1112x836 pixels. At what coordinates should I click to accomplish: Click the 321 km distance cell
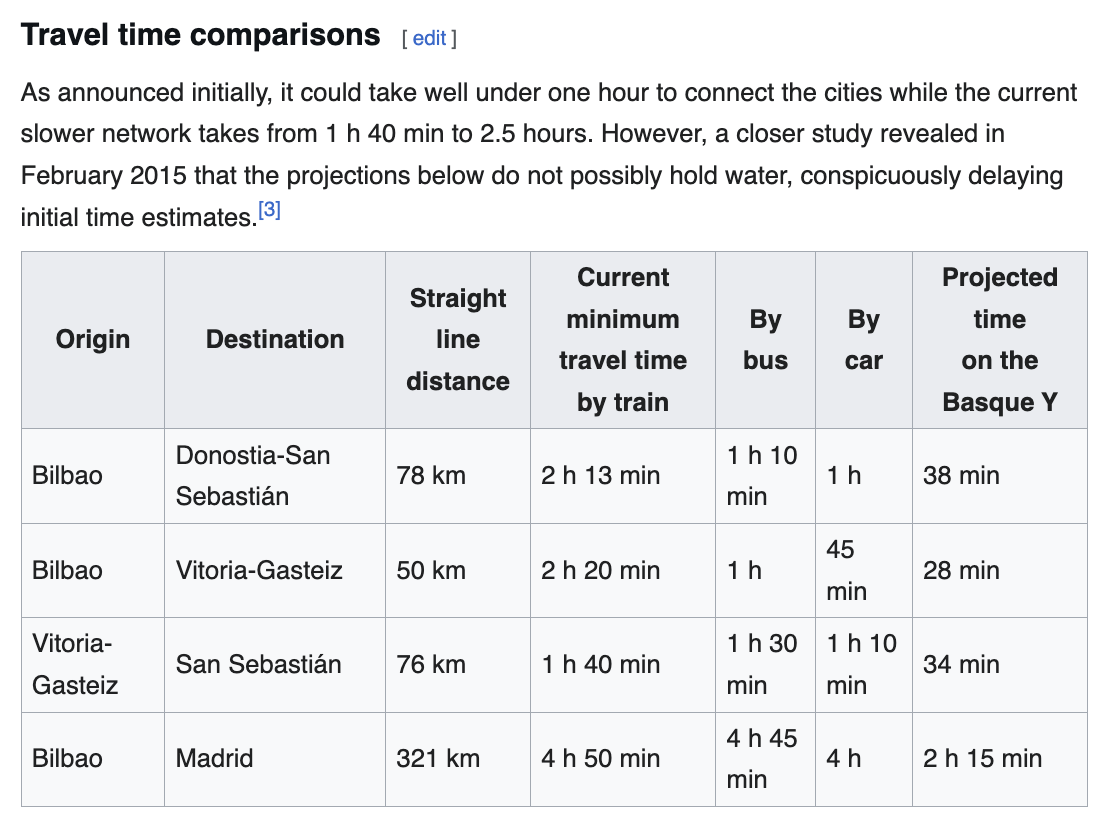[x=438, y=759]
